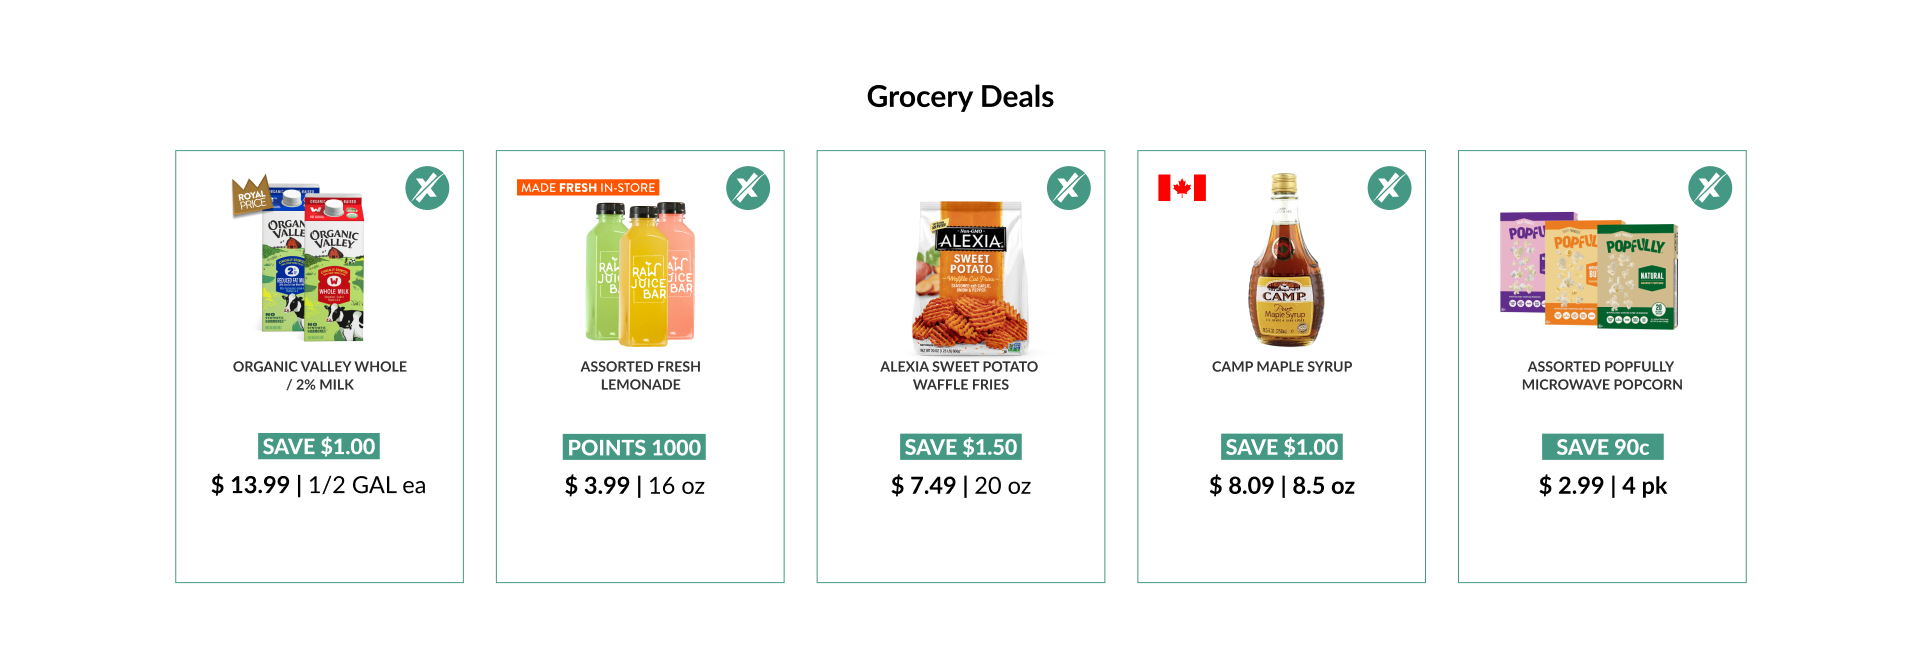
Task: Open the Alexia sweet potato fries bag image
Action: [970, 279]
